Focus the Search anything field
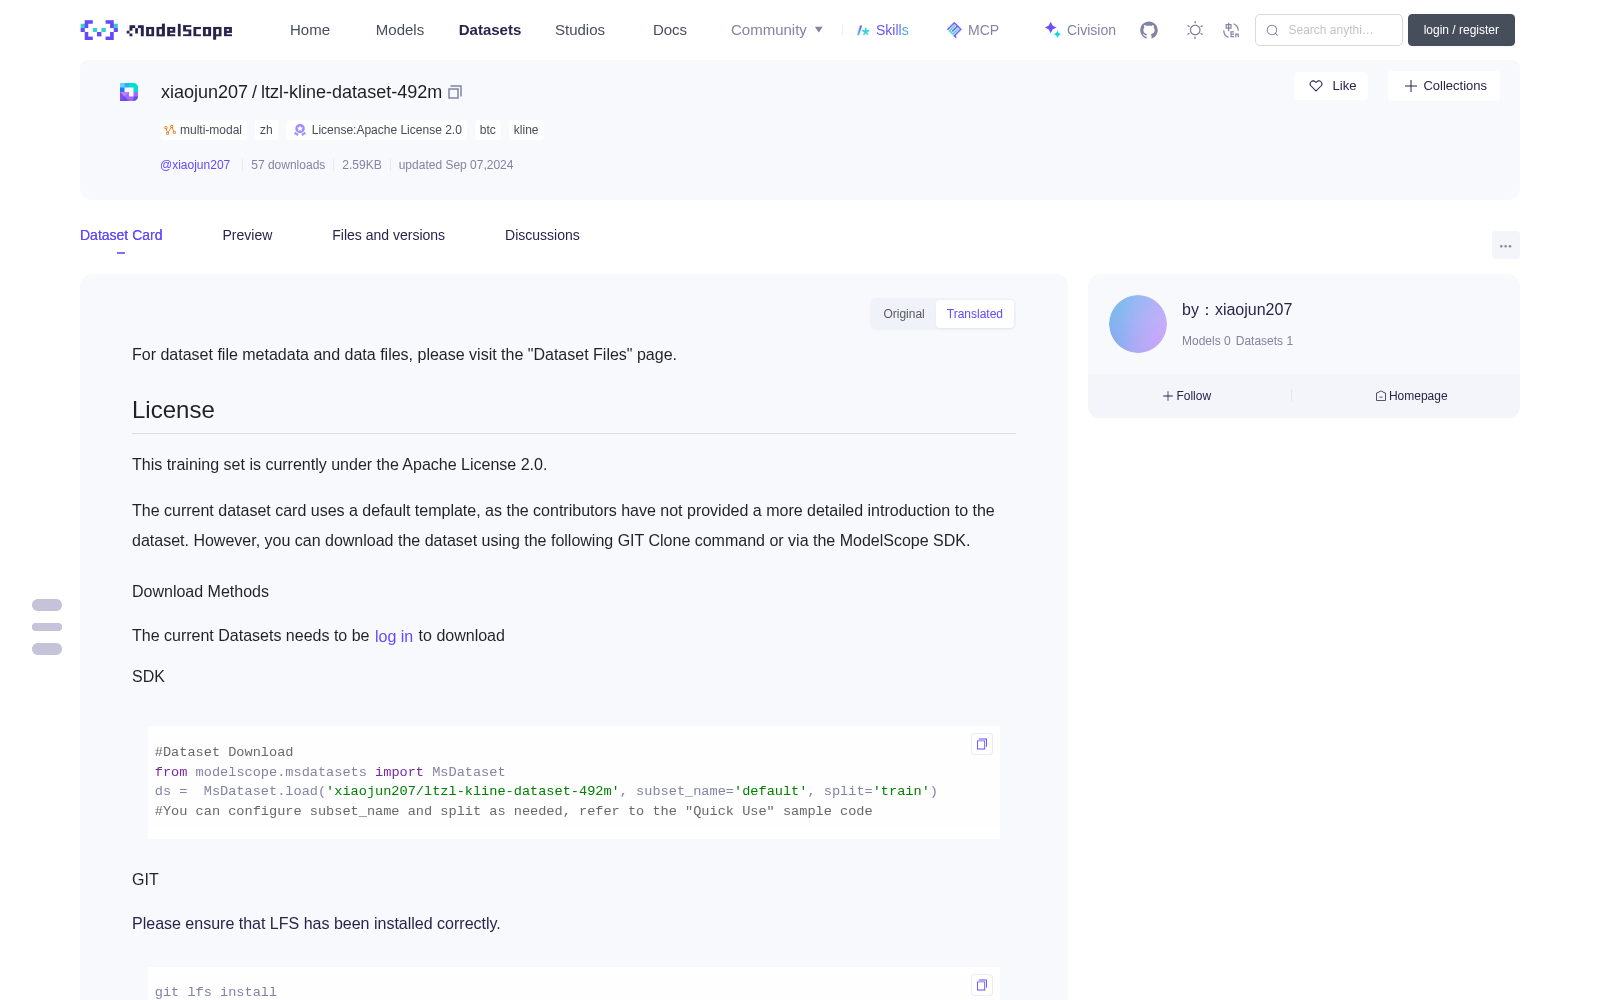This screenshot has height=1000, width=1600. 1329,30
